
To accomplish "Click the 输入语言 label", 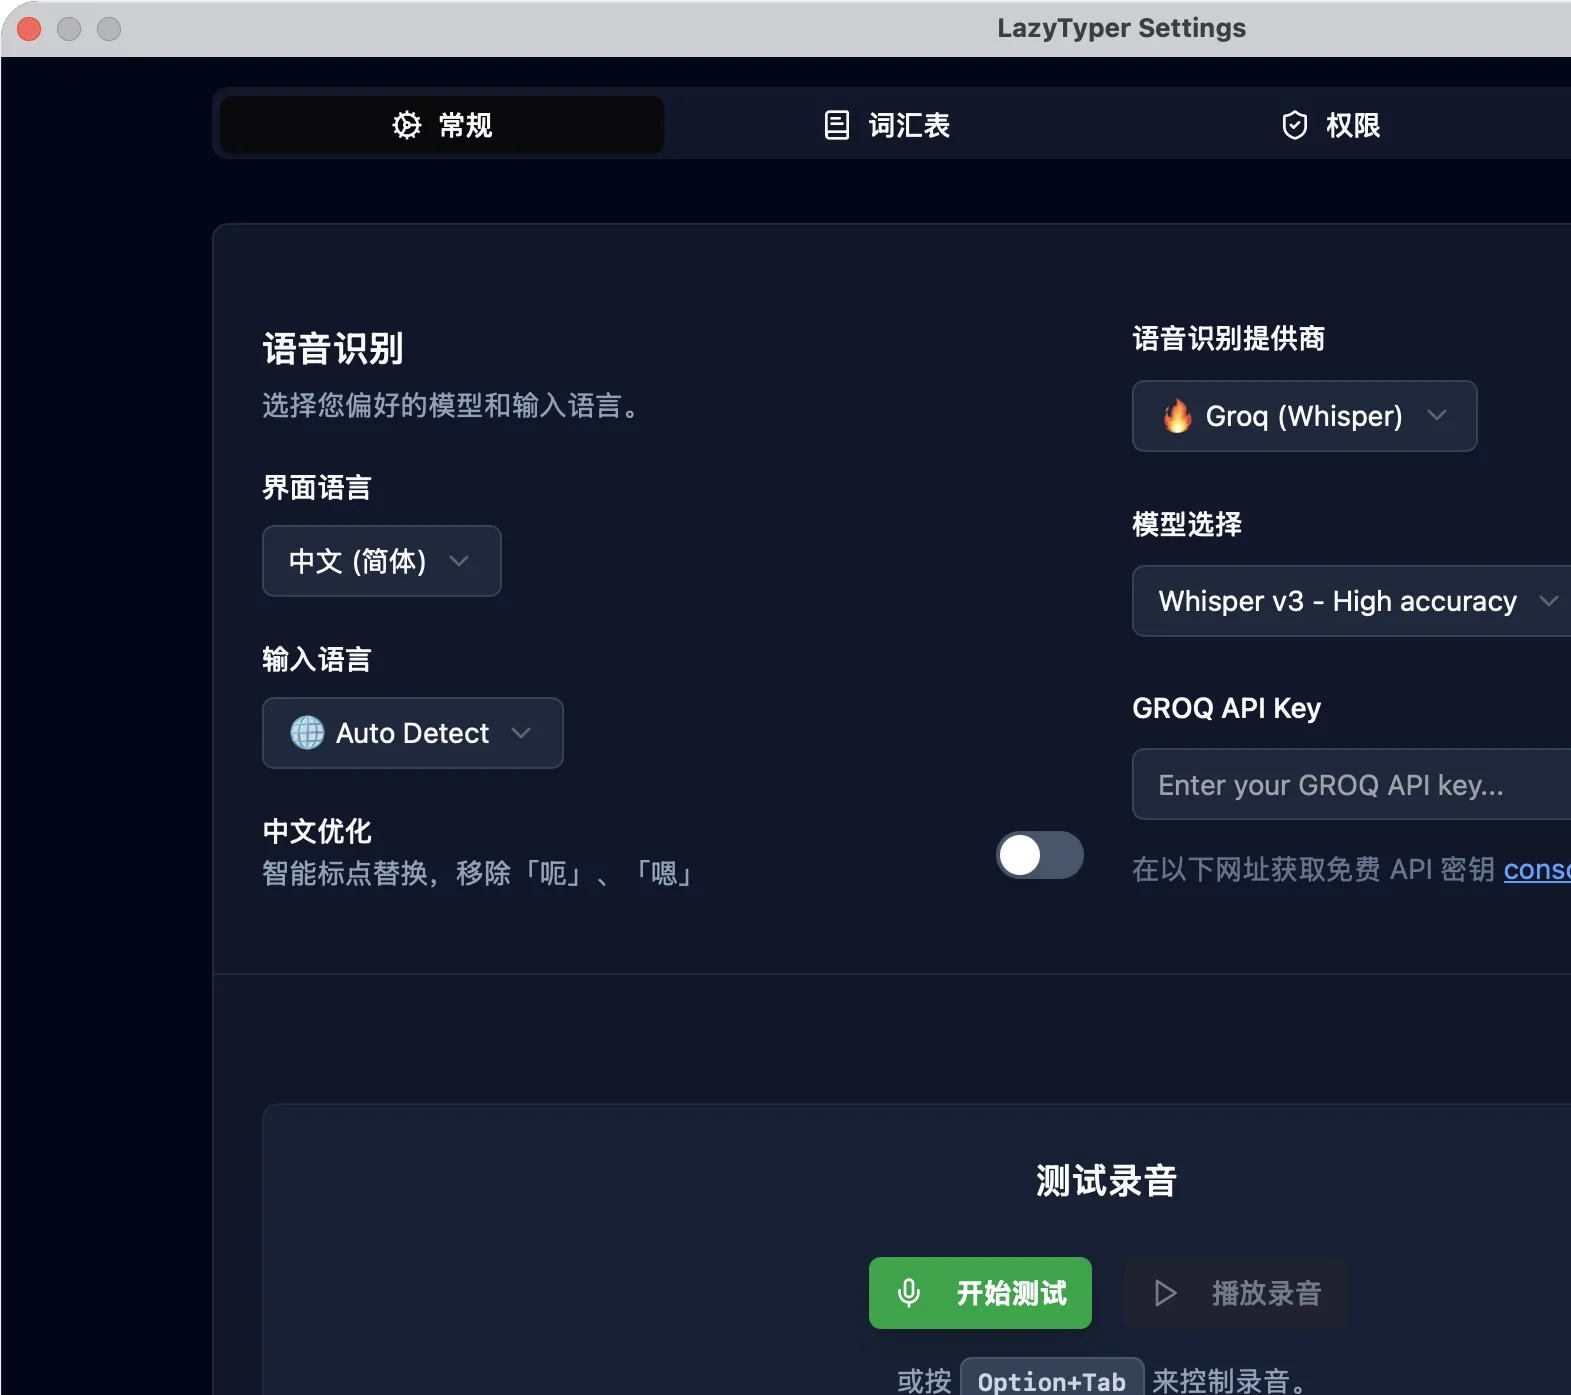I will click(x=317, y=659).
